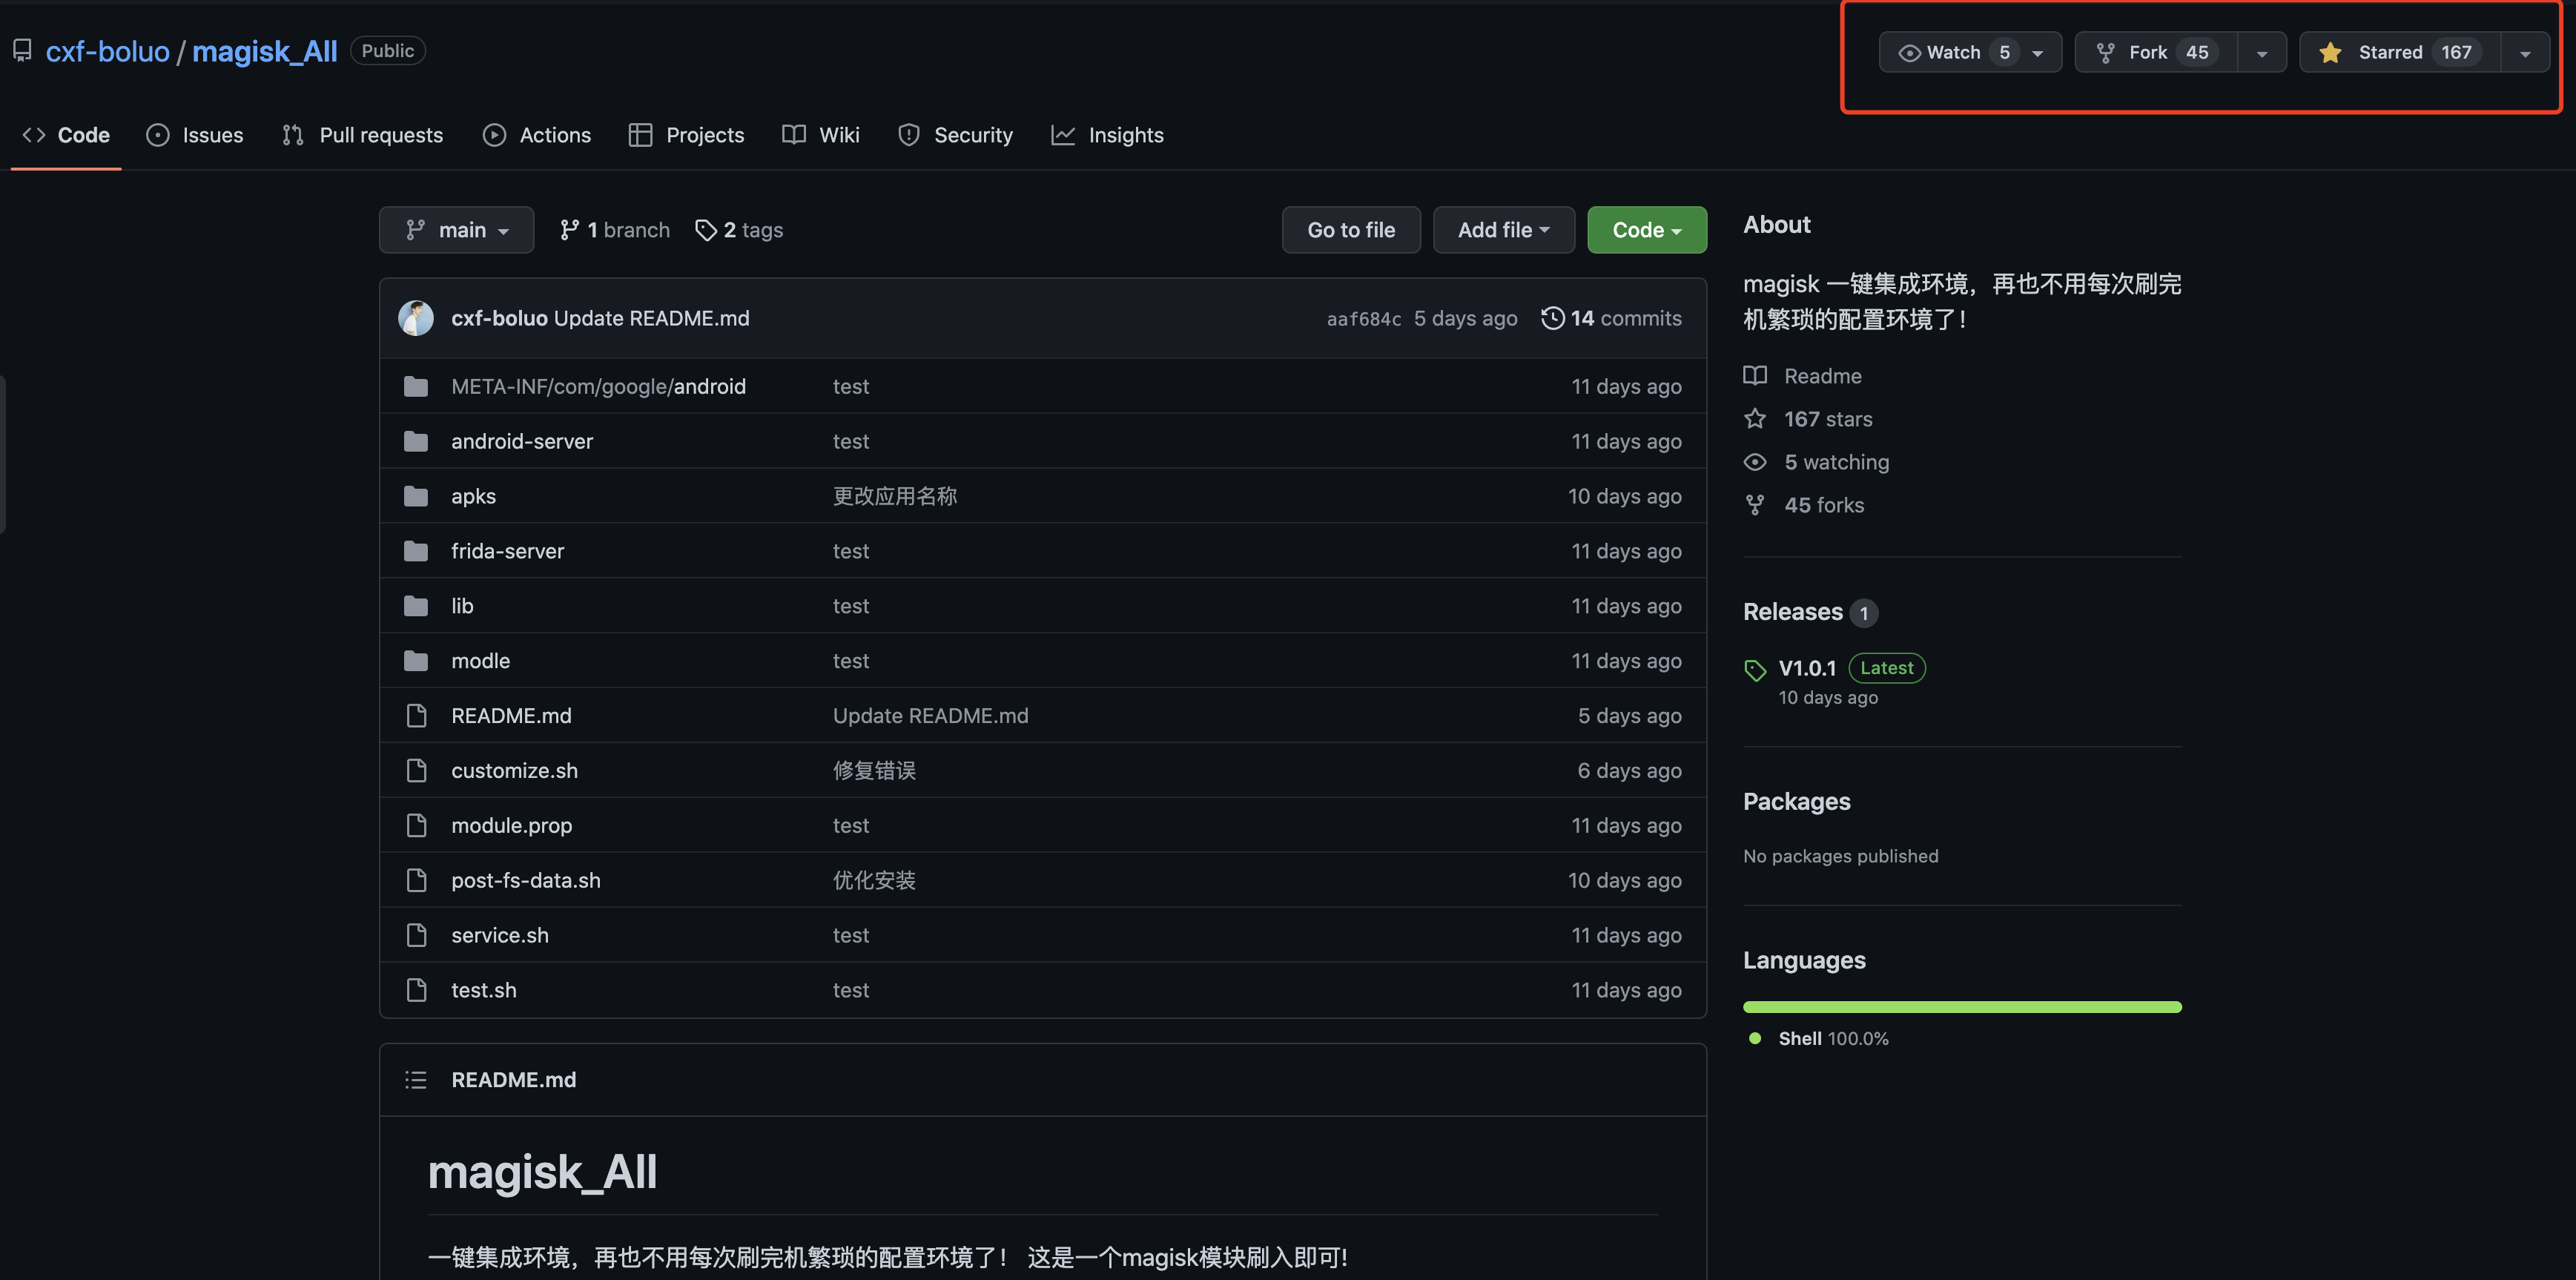Open the 修复错误 commit message

[874, 771]
